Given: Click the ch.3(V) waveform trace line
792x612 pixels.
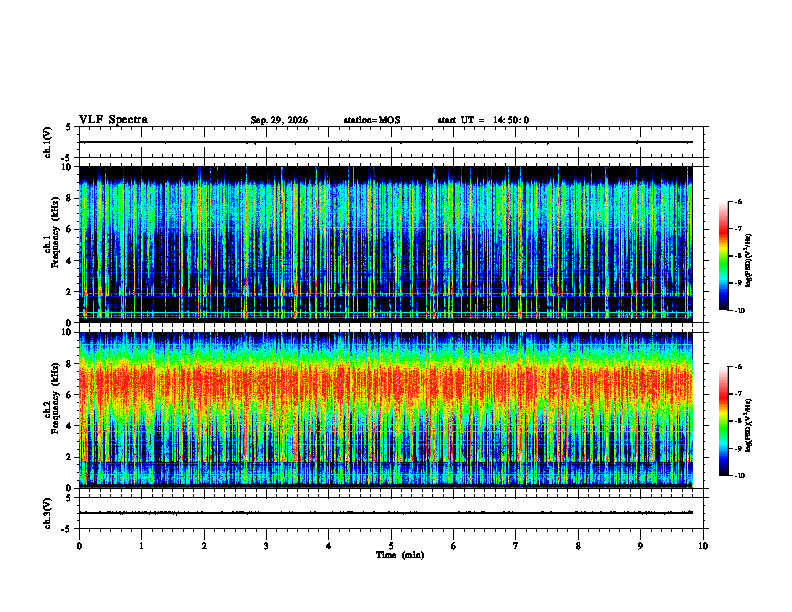Looking at the screenshot, I should [385, 513].
